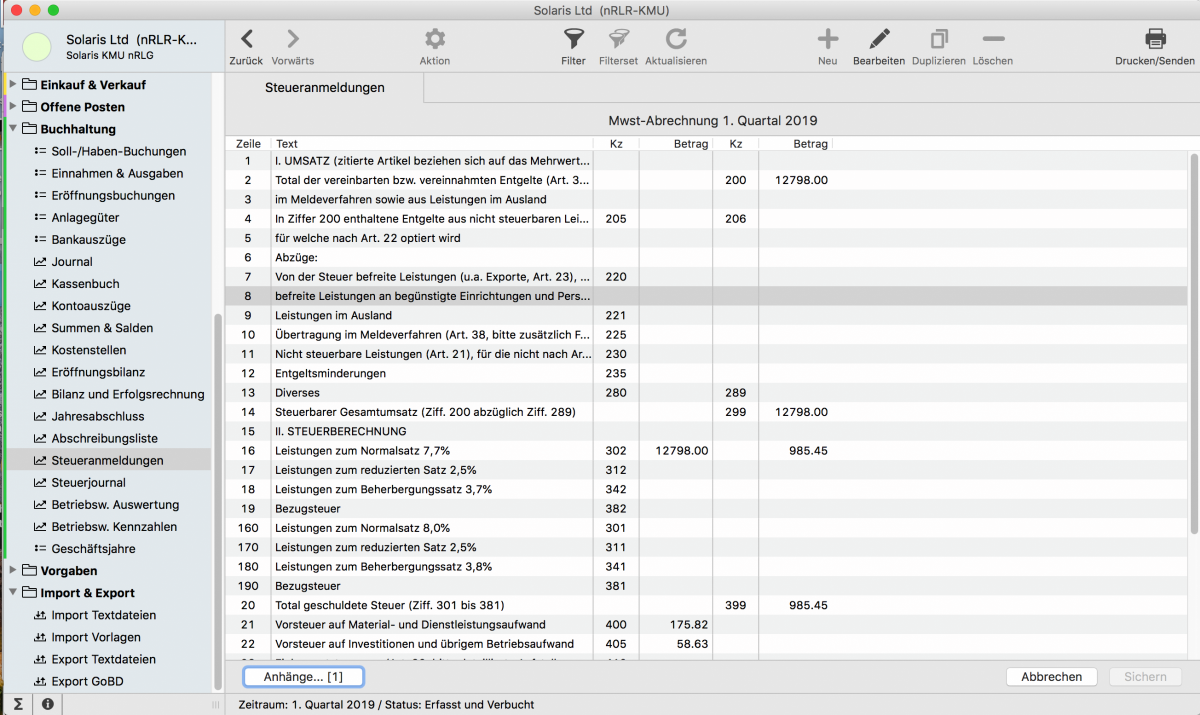This screenshot has width=1200, height=715.
Task: Switch to the Steueranmeldungen tab
Action: point(325,88)
